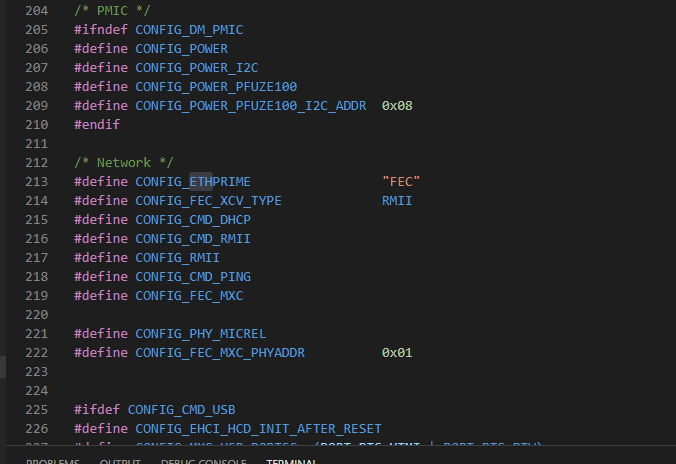Viewport: 676px width, 464px height.
Task: Select line 205 via its line number
Action: coord(36,30)
